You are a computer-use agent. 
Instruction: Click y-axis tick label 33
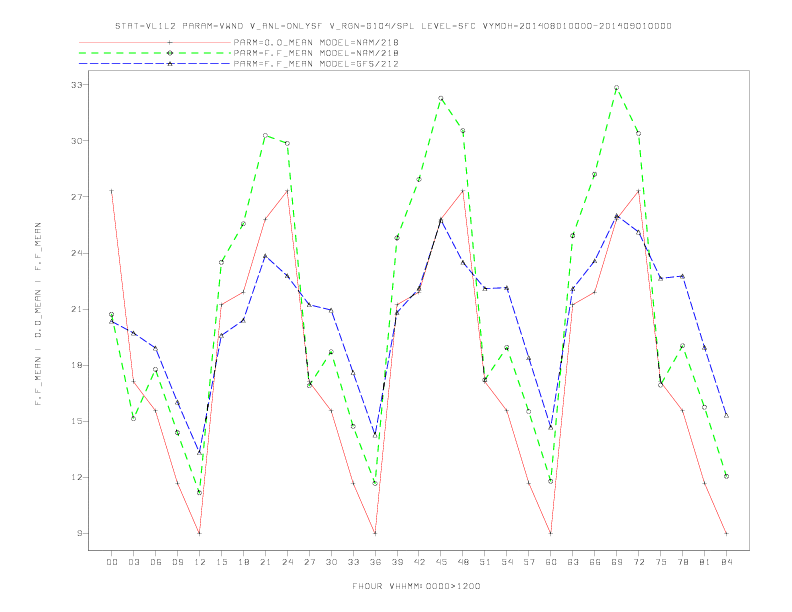[x=76, y=85]
